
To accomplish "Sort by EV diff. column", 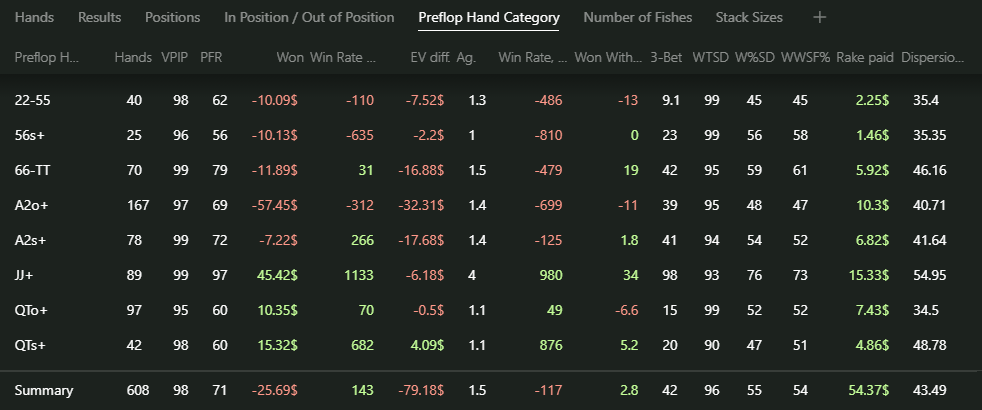I will pyautogui.click(x=430, y=58).
